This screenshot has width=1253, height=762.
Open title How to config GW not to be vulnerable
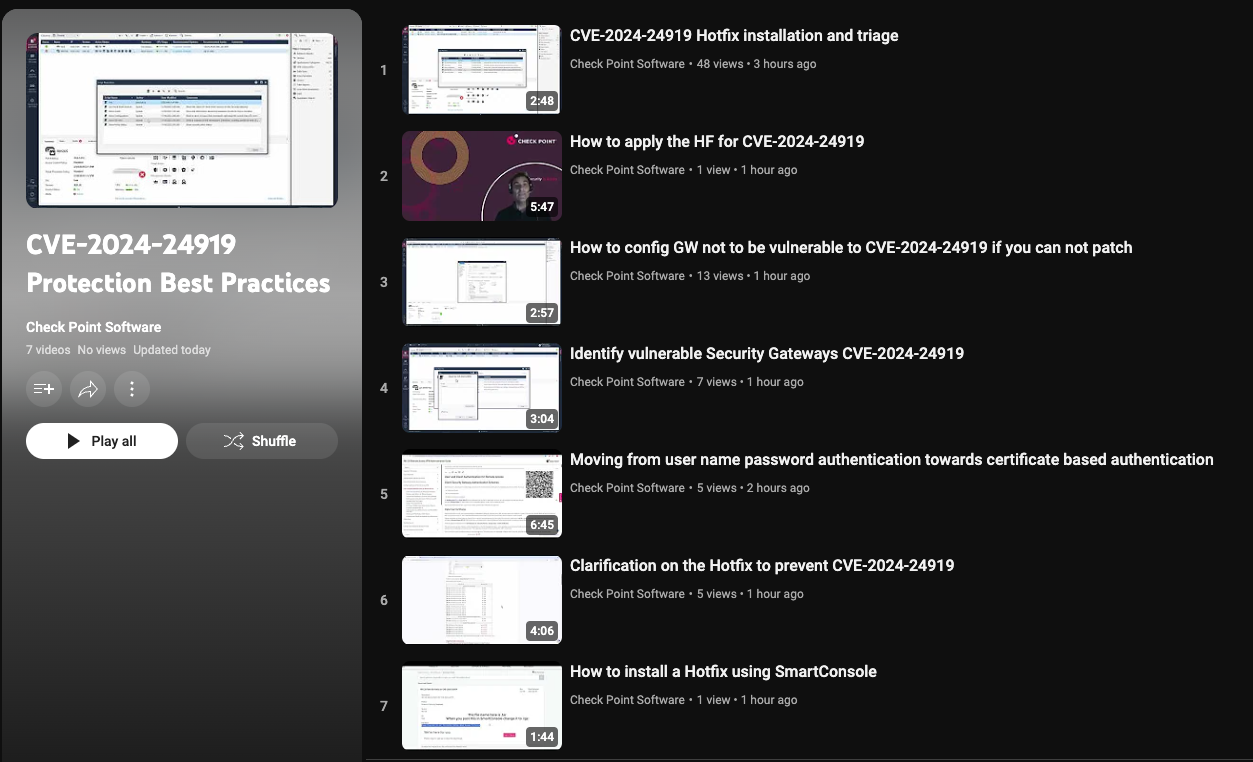point(851,248)
